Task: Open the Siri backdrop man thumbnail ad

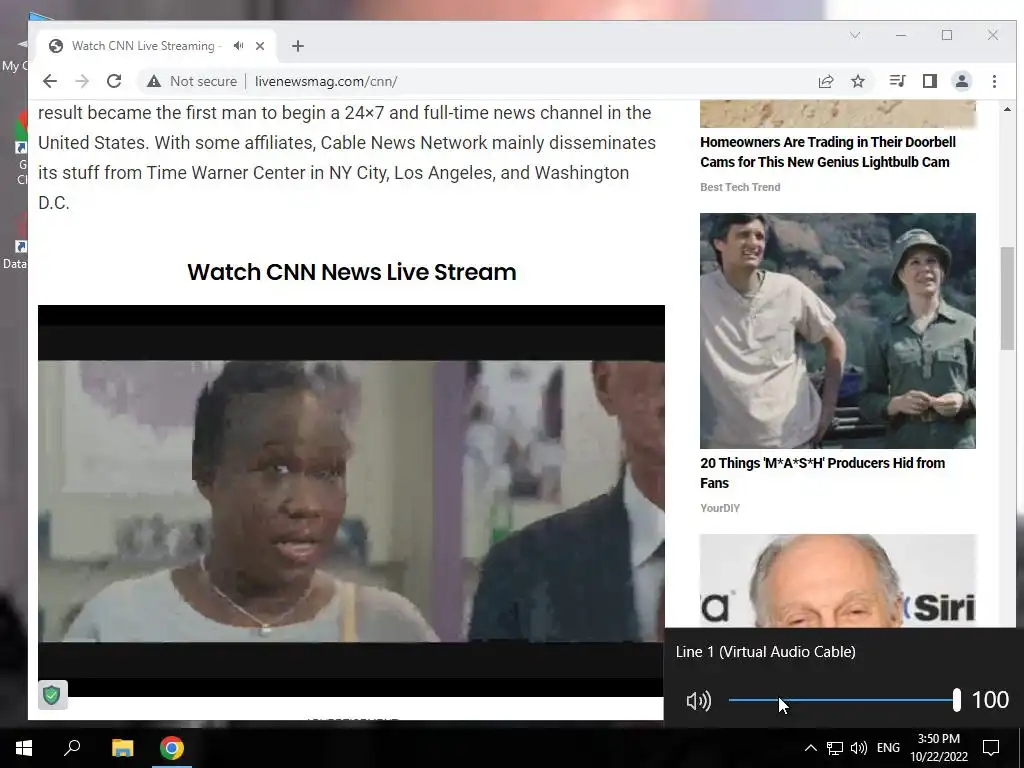Action: (x=838, y=581)
